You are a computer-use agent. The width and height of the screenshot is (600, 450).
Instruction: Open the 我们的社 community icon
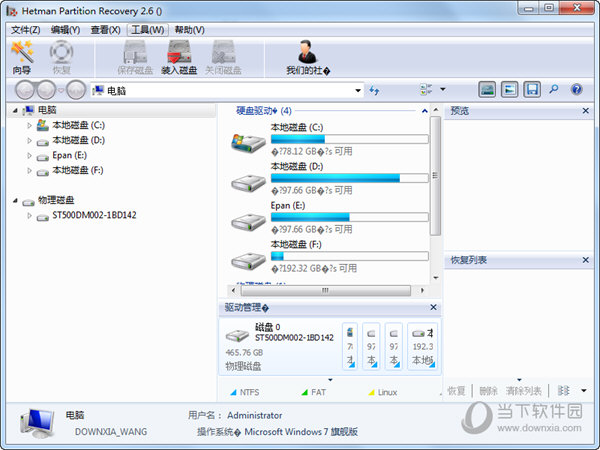click(x=308, y=57)
